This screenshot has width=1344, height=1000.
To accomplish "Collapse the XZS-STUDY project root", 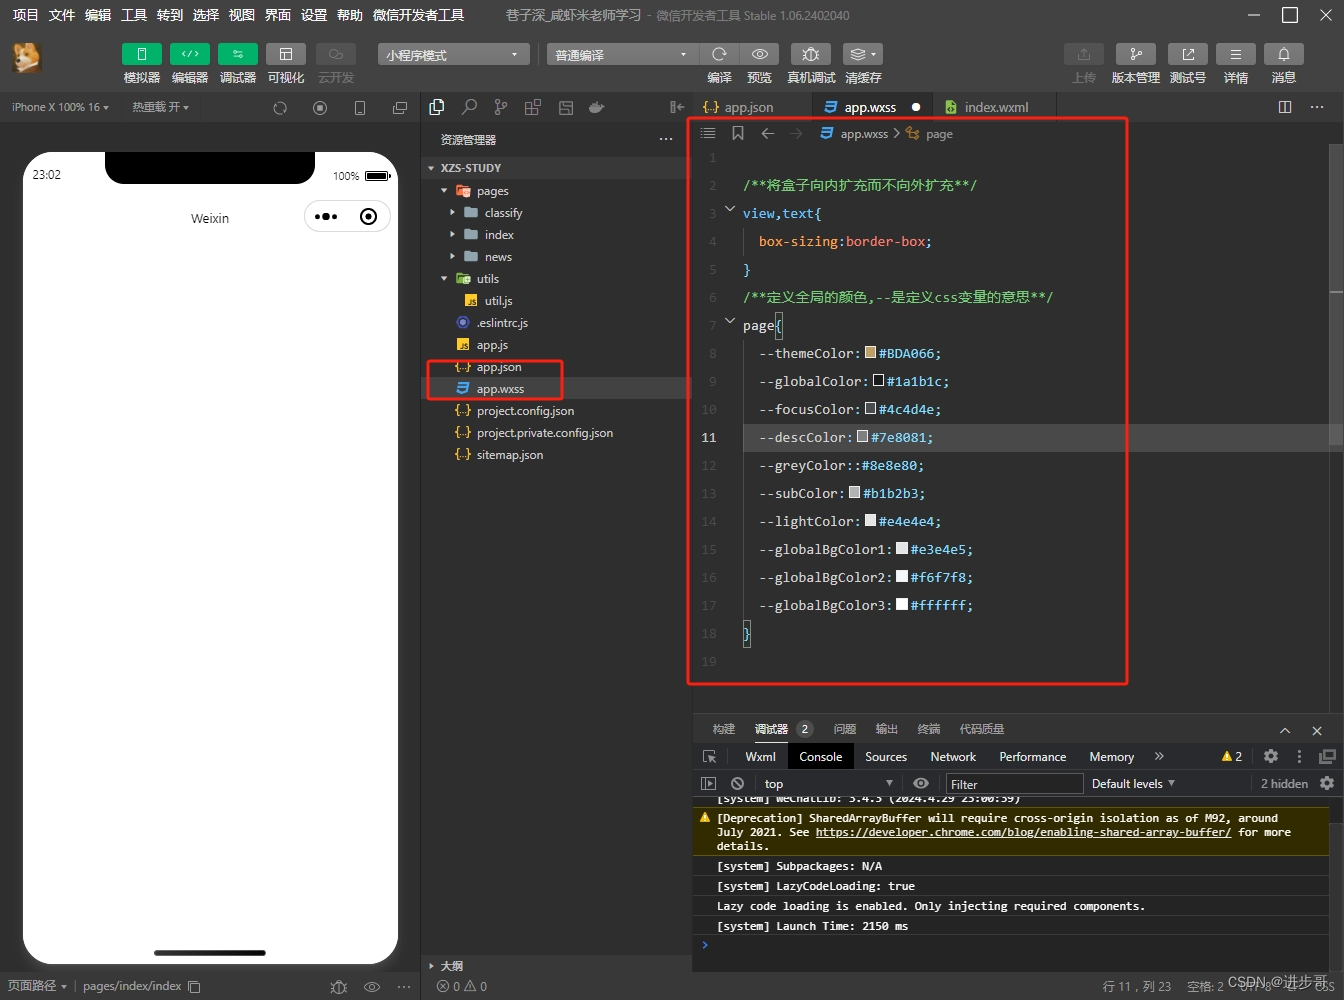I will click(x=431, y=168).
